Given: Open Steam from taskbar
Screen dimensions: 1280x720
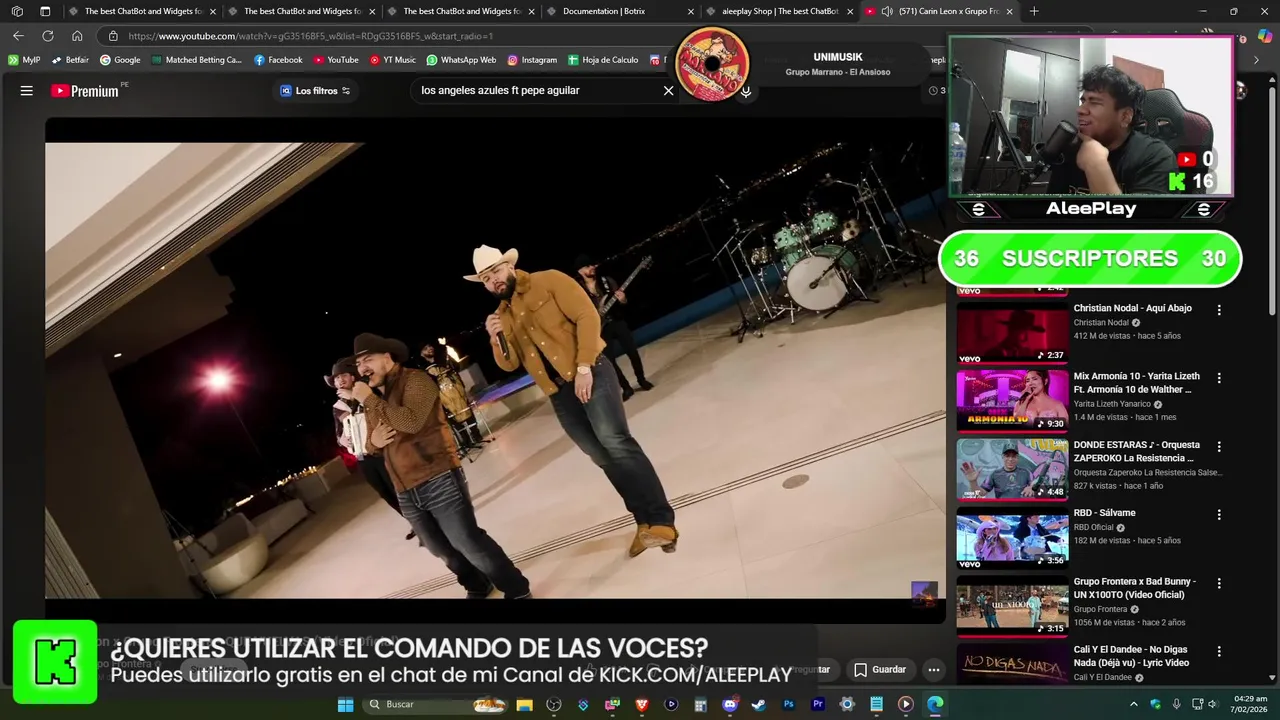Looking at the screenshot, I should [x=758, y=704].
